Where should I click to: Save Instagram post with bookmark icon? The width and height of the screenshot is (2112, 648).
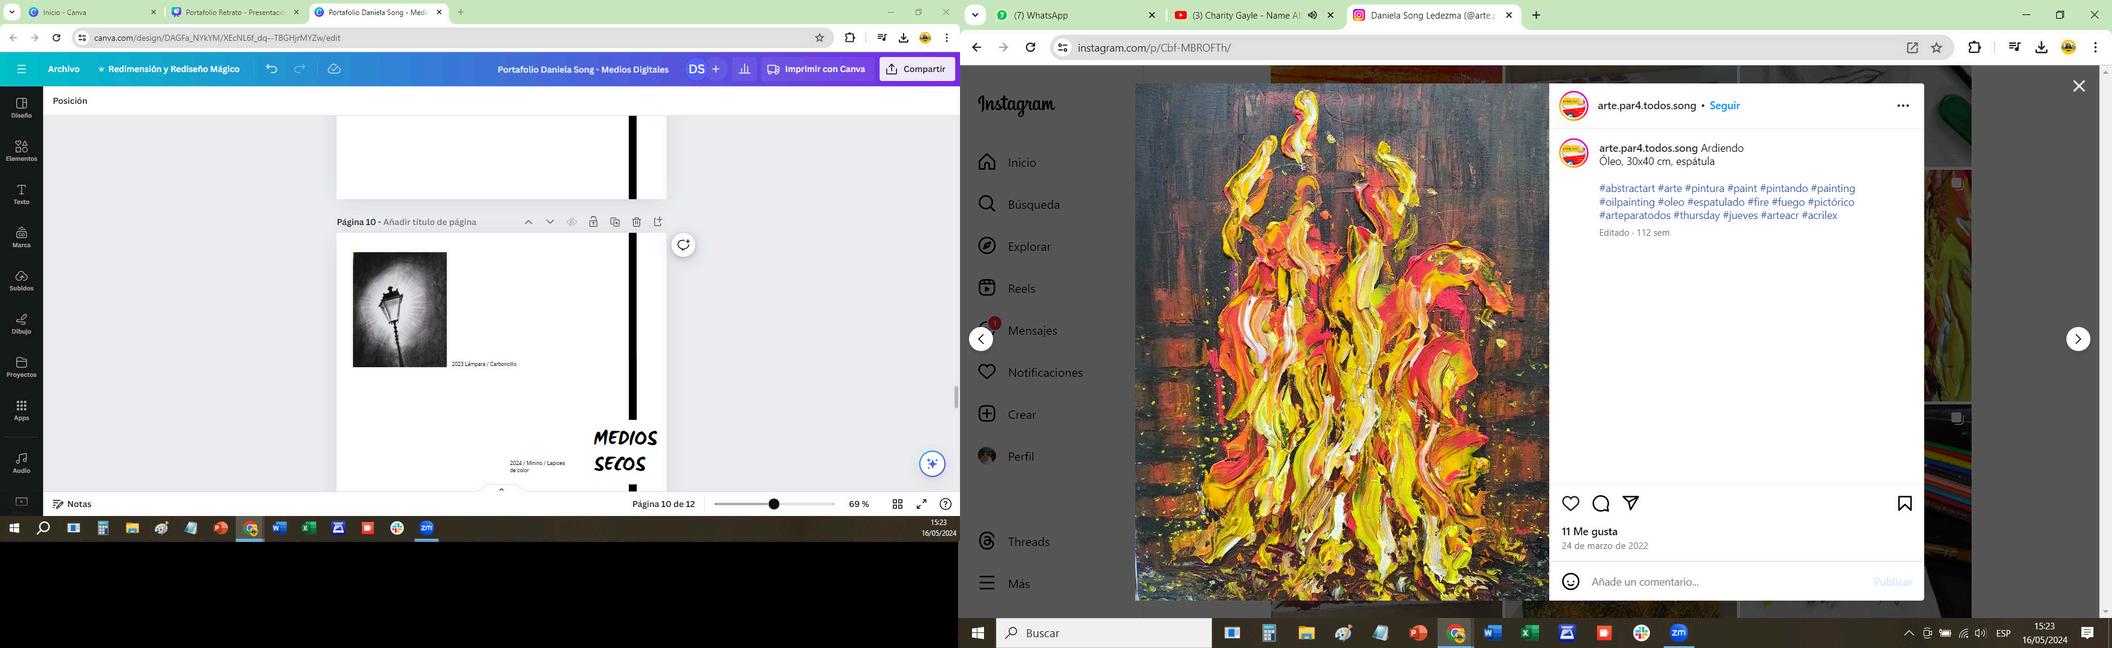tap(1904, 503)
